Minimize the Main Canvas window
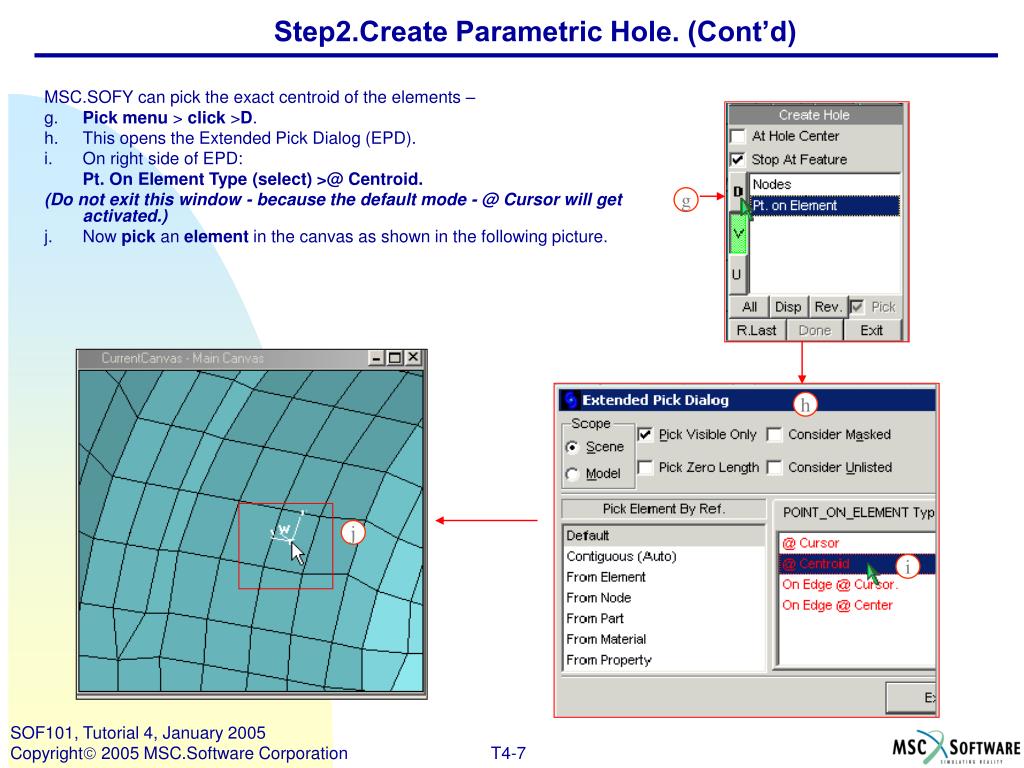1024x768 pixels. [x=376, y=358]
